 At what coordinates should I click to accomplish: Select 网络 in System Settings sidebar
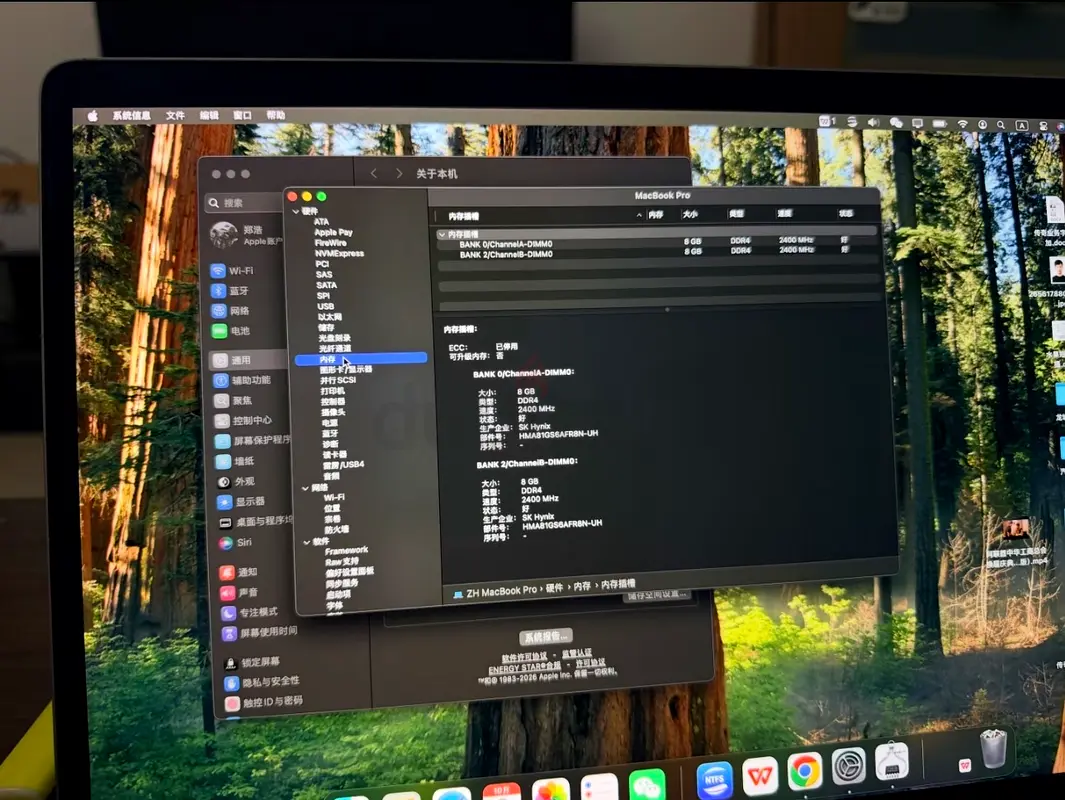click(x=232, y=311)
